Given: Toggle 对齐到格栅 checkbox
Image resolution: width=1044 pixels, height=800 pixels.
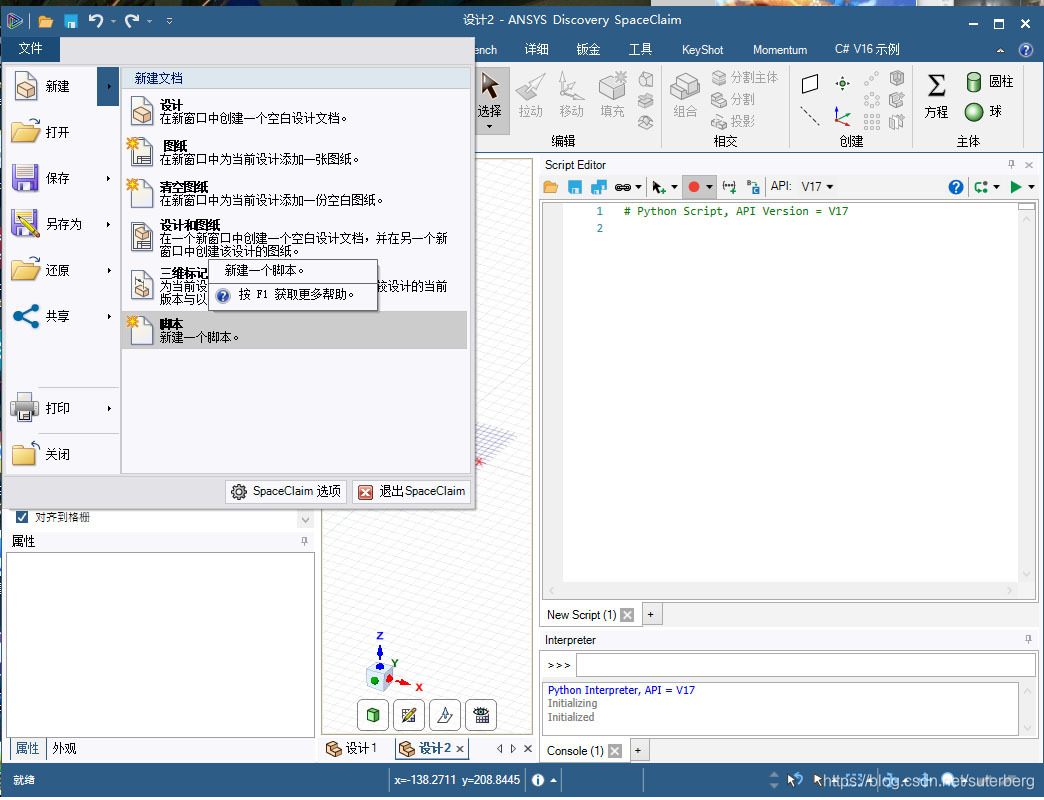Looking at the screenshot, I should [x=21, y=517].
